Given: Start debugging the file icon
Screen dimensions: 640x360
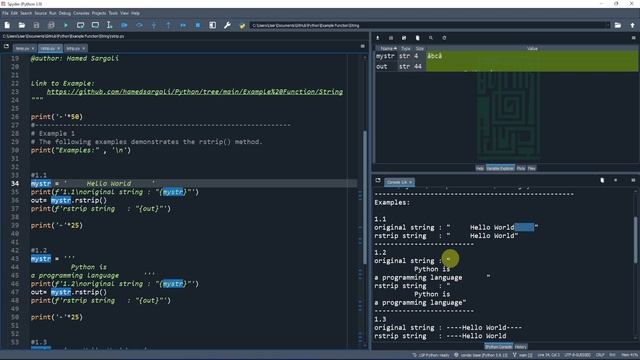Looking at the screenshot, I should point(124,25).
